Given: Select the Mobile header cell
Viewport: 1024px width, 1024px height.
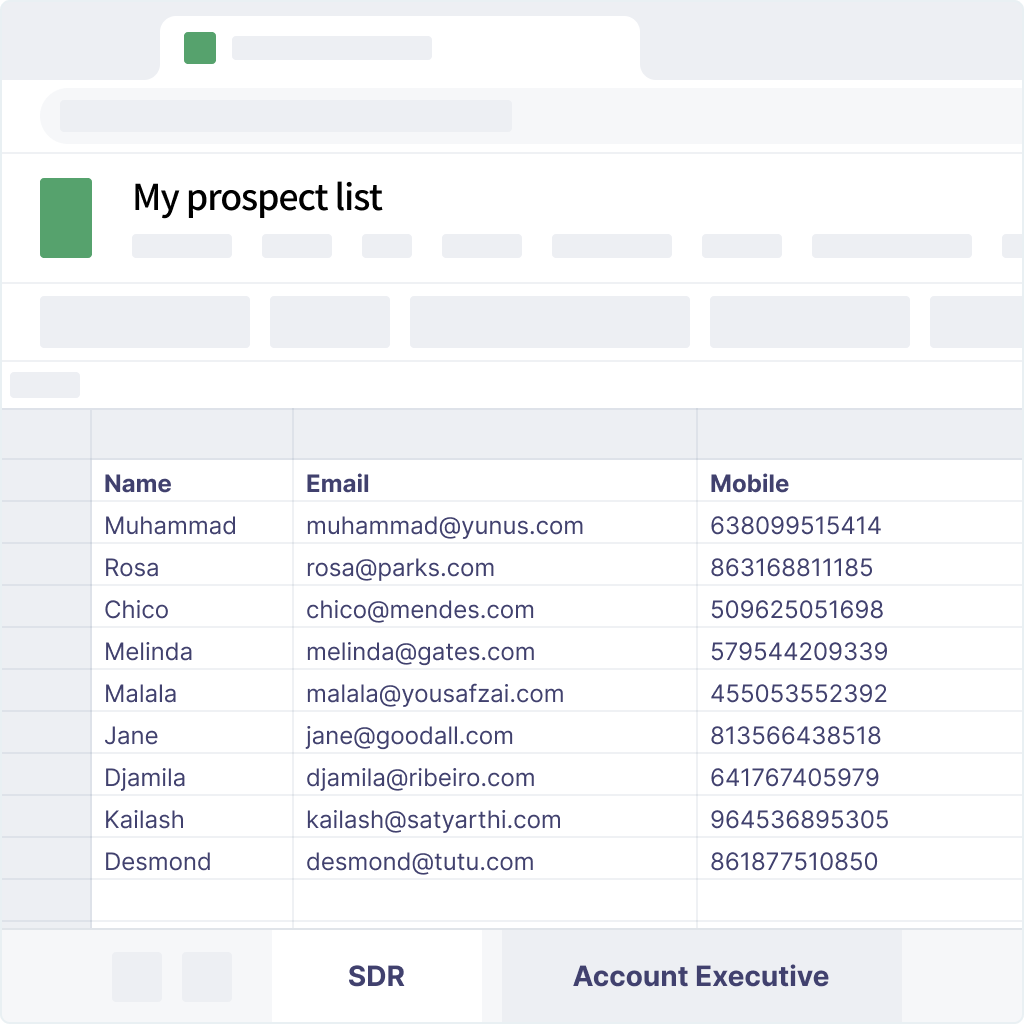Looking at the screenshot, I should click(x=859, y=483).
